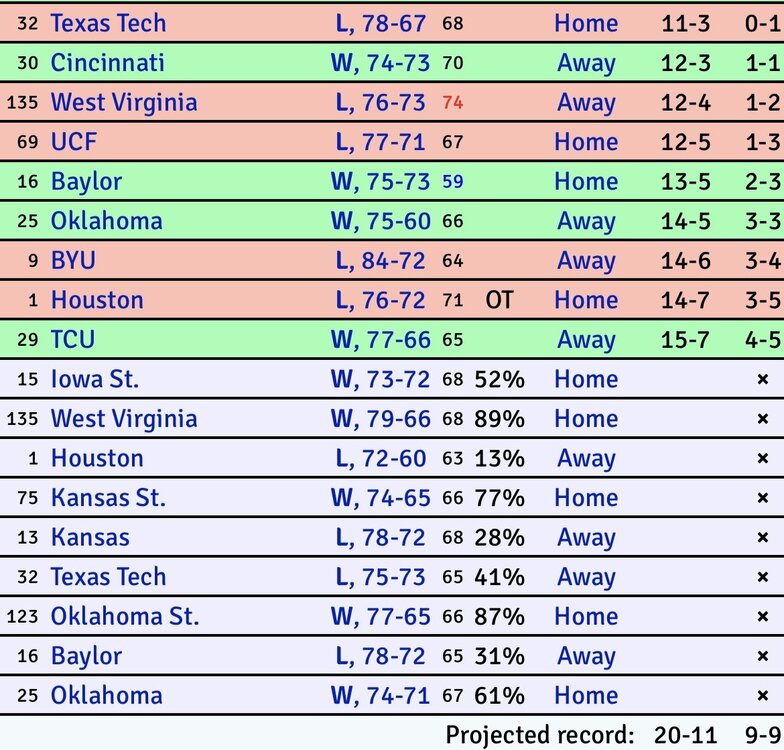This screenshot has width=784, height=750.
Task: Open the W, 79-66 projected game
Action: tap(380, 419)
